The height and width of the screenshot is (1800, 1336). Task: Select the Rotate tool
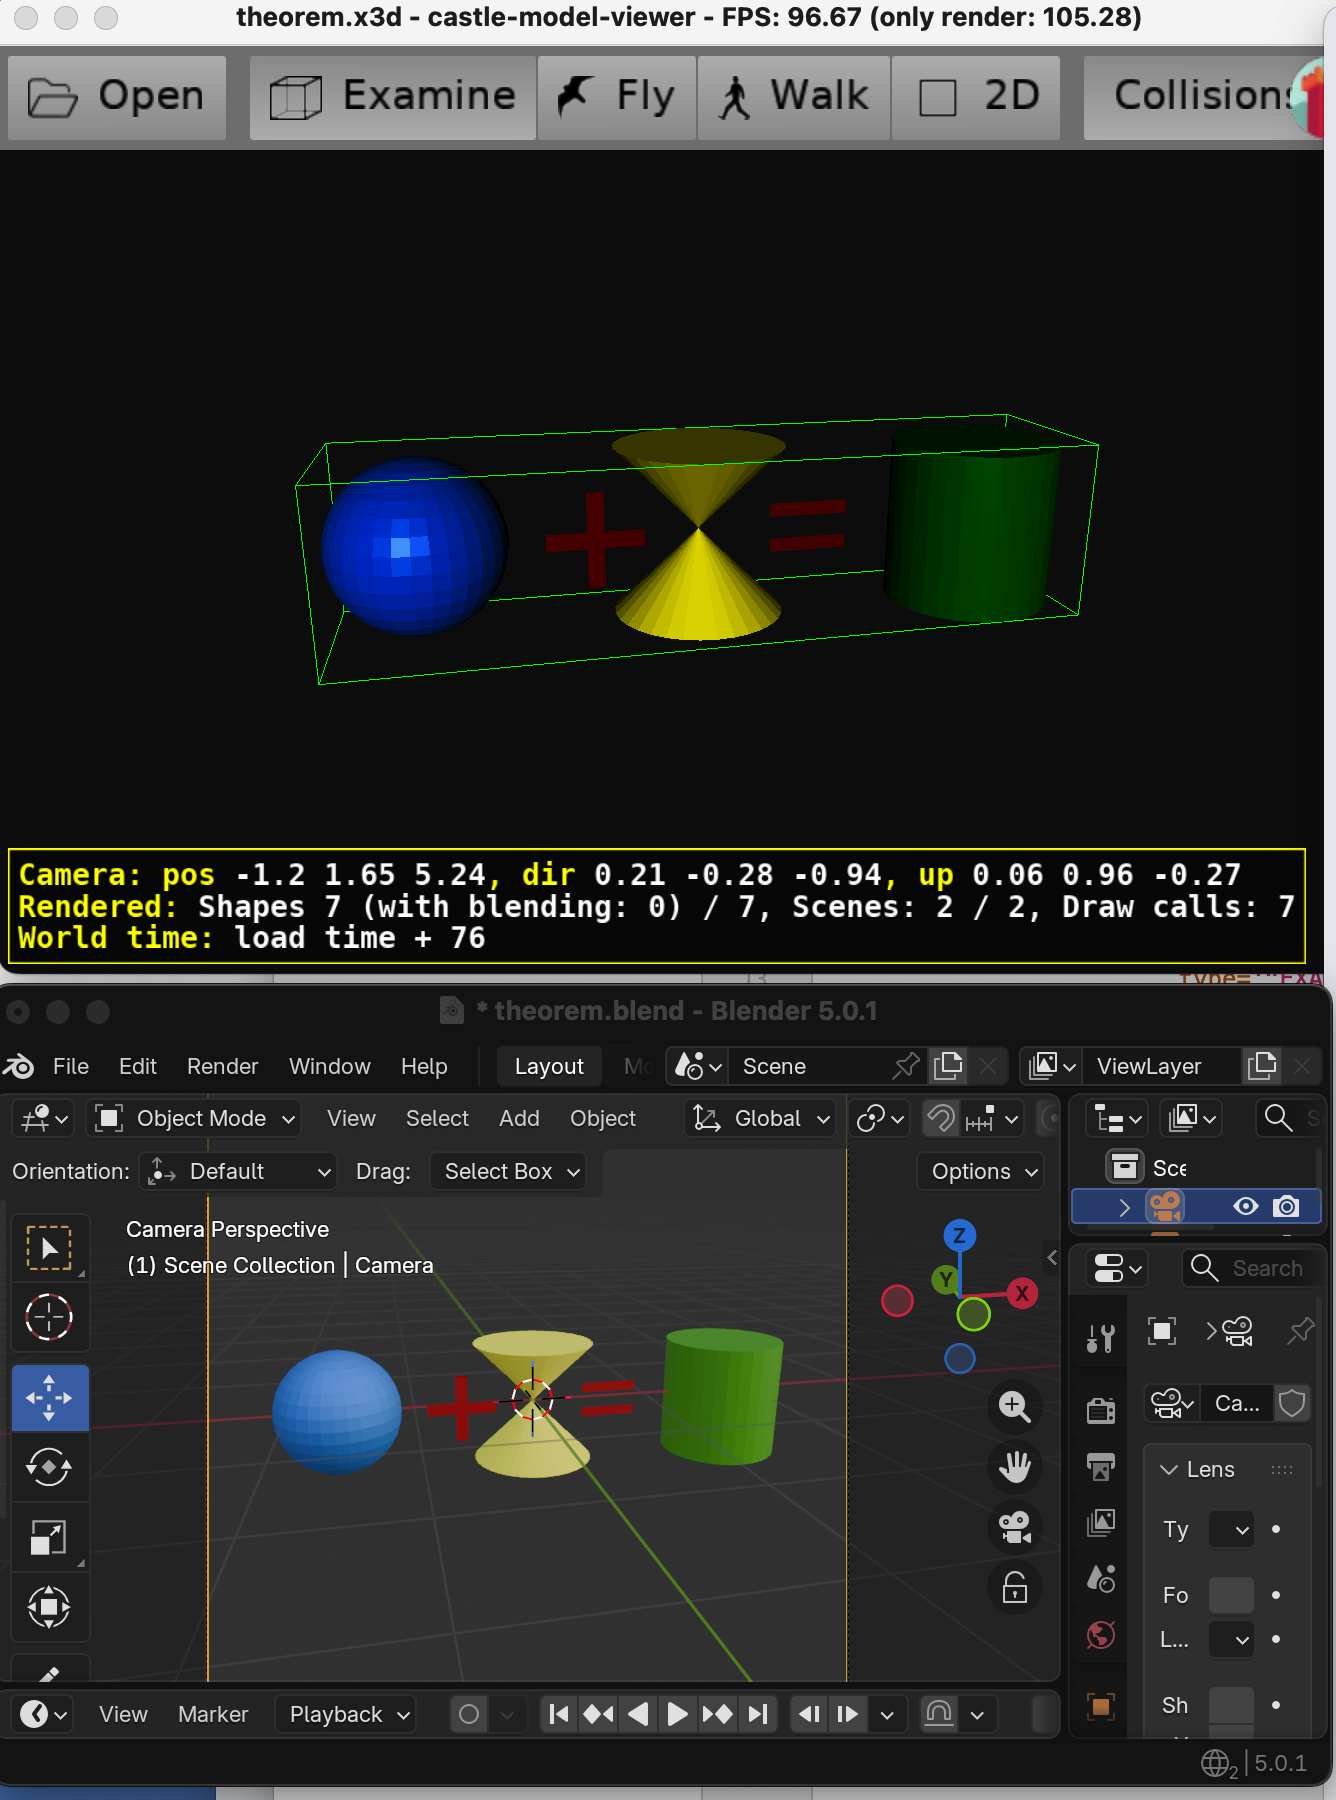[49, 1467]
